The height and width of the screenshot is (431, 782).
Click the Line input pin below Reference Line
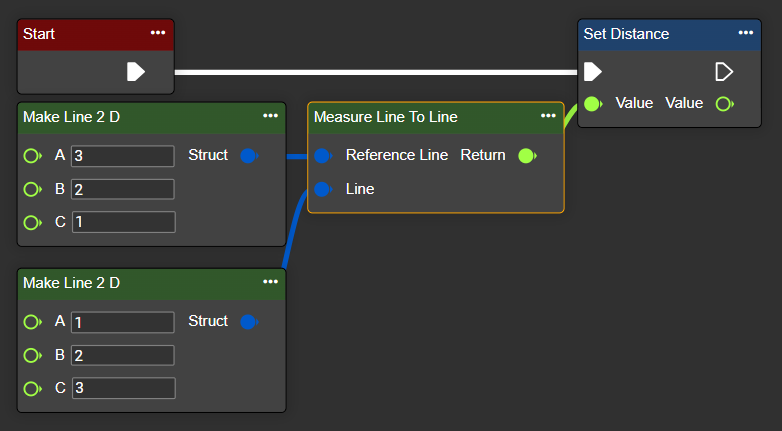tap(322, 188)
